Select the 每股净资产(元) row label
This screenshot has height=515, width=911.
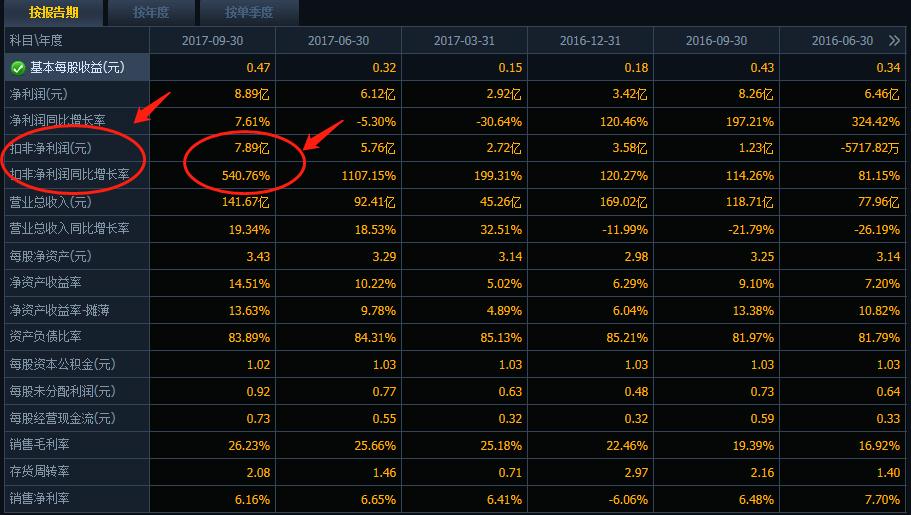click(x=51, y=256)
